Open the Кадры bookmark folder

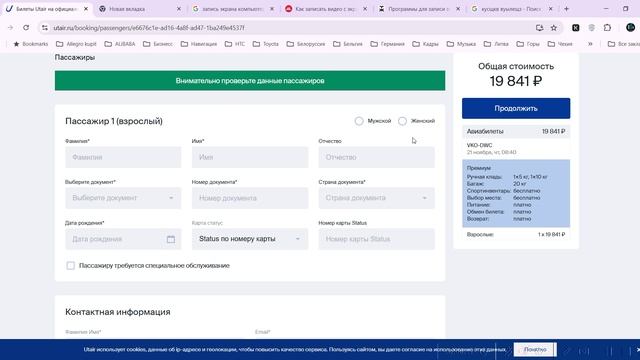[425, 44]
